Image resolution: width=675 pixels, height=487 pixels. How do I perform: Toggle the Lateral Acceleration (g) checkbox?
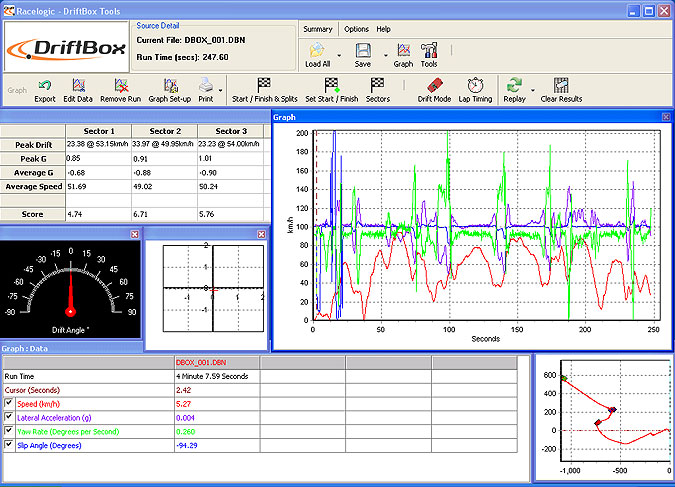coord(9,417)
